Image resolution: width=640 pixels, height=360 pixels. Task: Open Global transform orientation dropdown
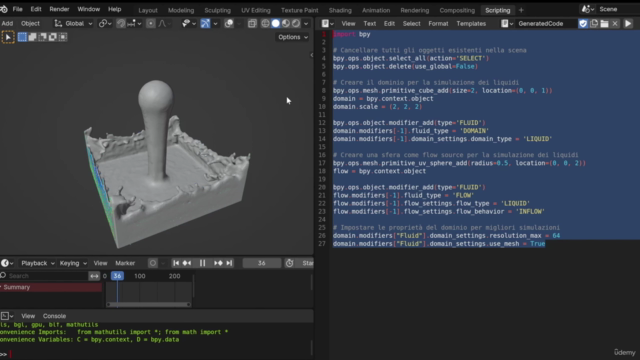[74, 24]
